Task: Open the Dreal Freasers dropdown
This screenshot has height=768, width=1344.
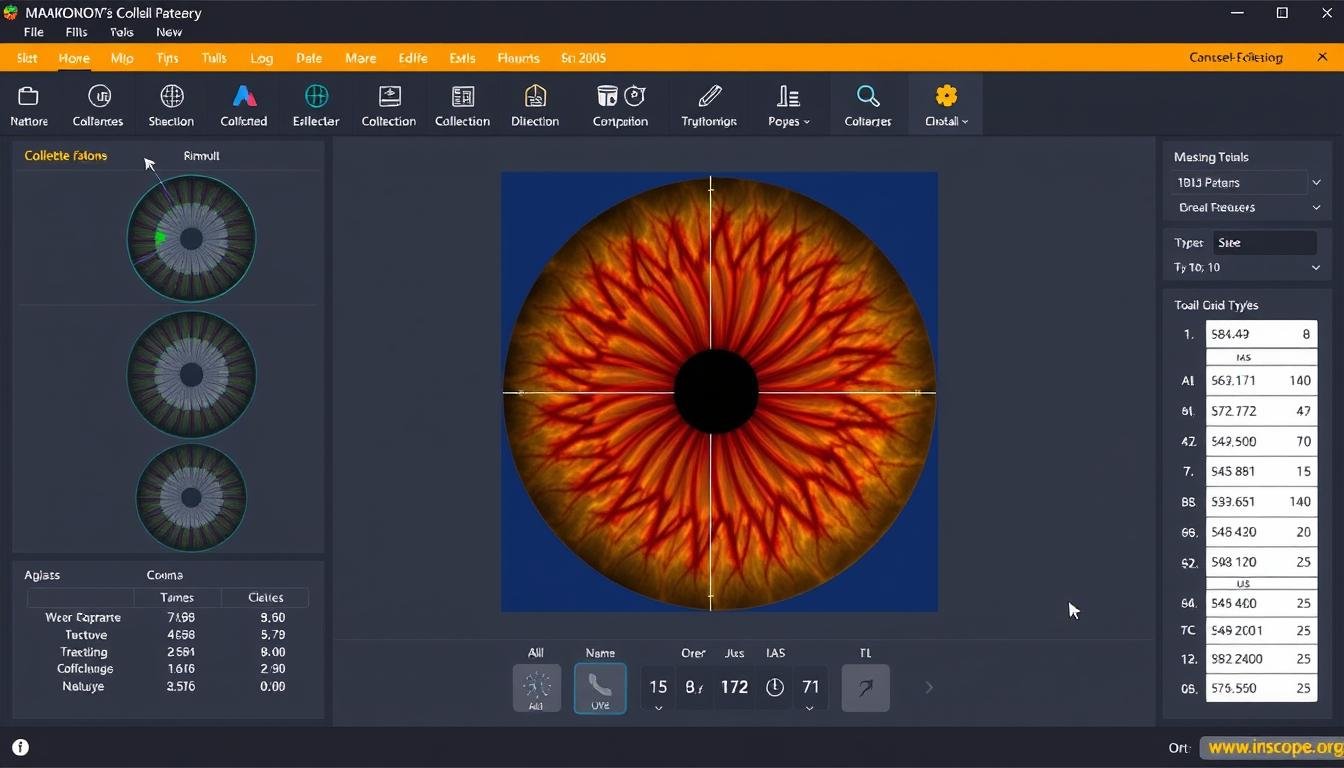Action: (x=1246, y=207)
